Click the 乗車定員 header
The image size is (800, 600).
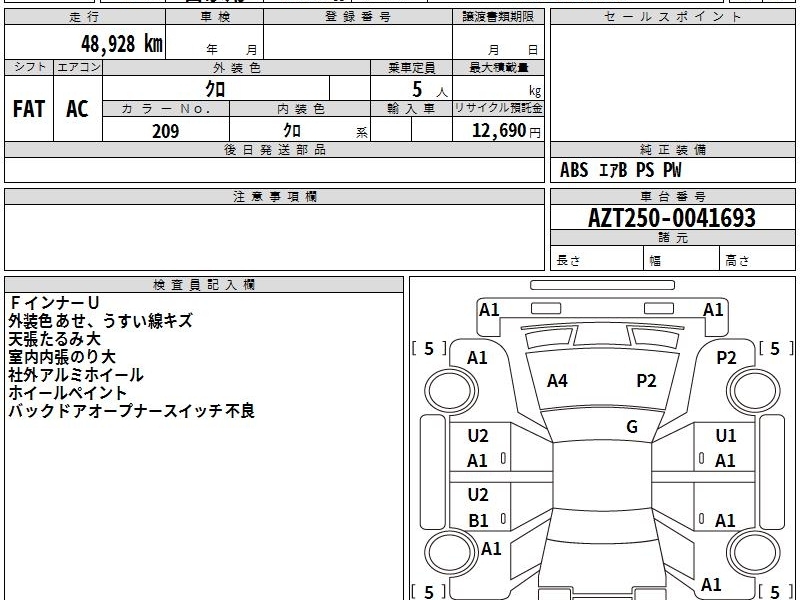412,68
